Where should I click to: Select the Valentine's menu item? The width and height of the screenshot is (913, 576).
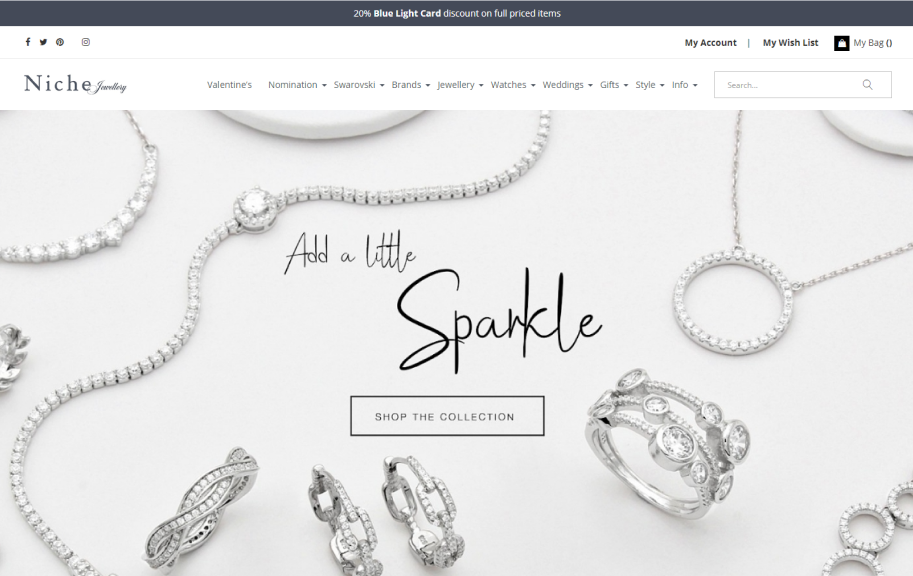(x=229, y=85)
